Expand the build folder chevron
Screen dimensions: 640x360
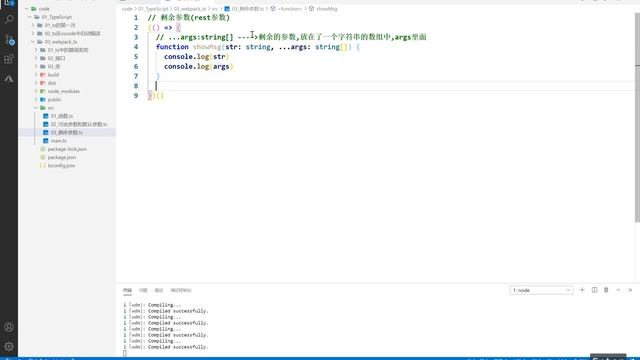tap(36, 75)
